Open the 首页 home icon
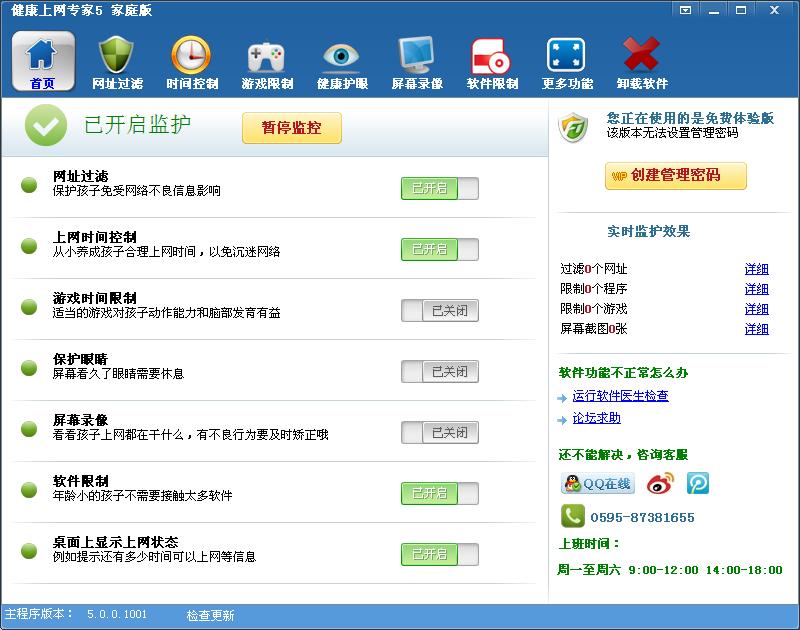The height and width of the screenshot is (630, 800). pyautogui.click(x=43, y=61)
